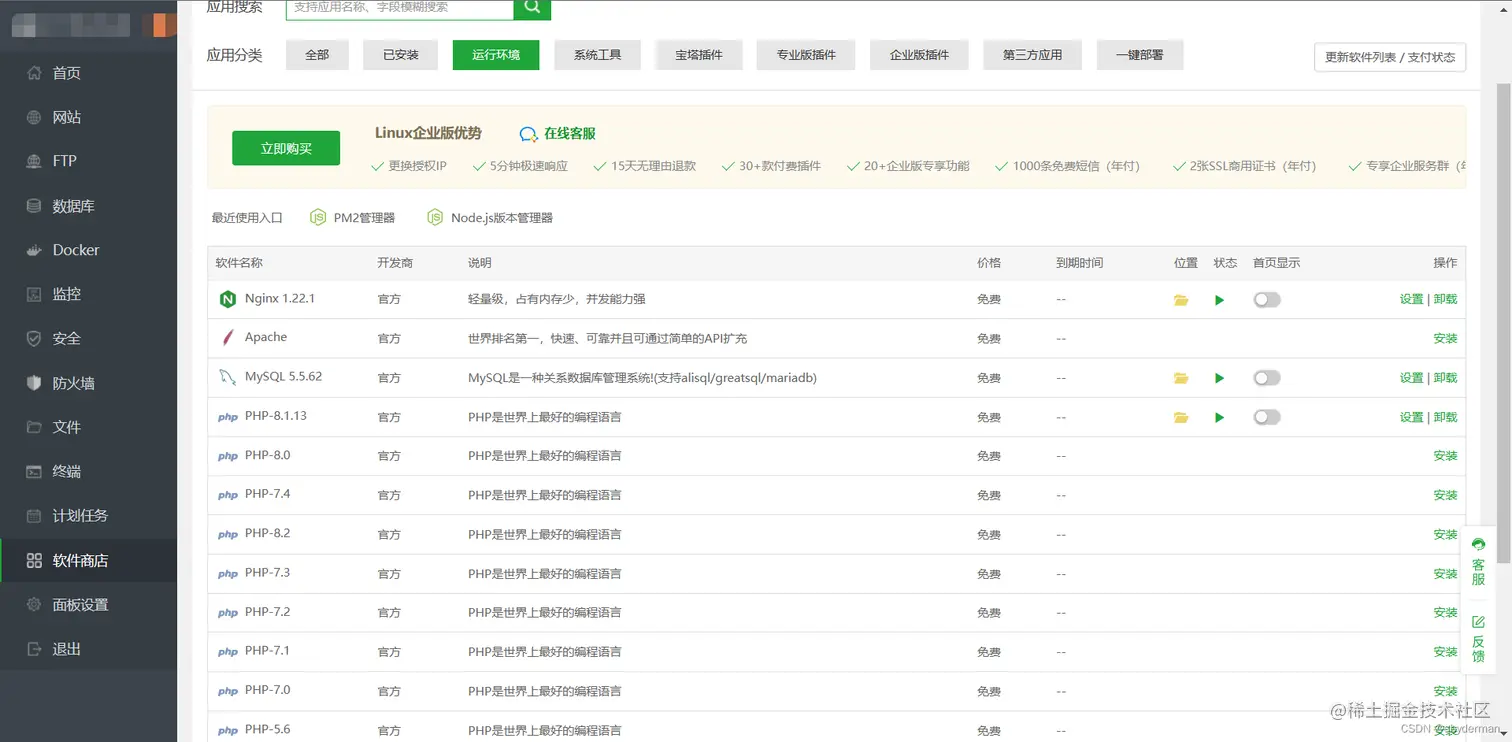Open 反馈 floating feedback widget
This screenshot has height=742, width=1512.
1478,639
